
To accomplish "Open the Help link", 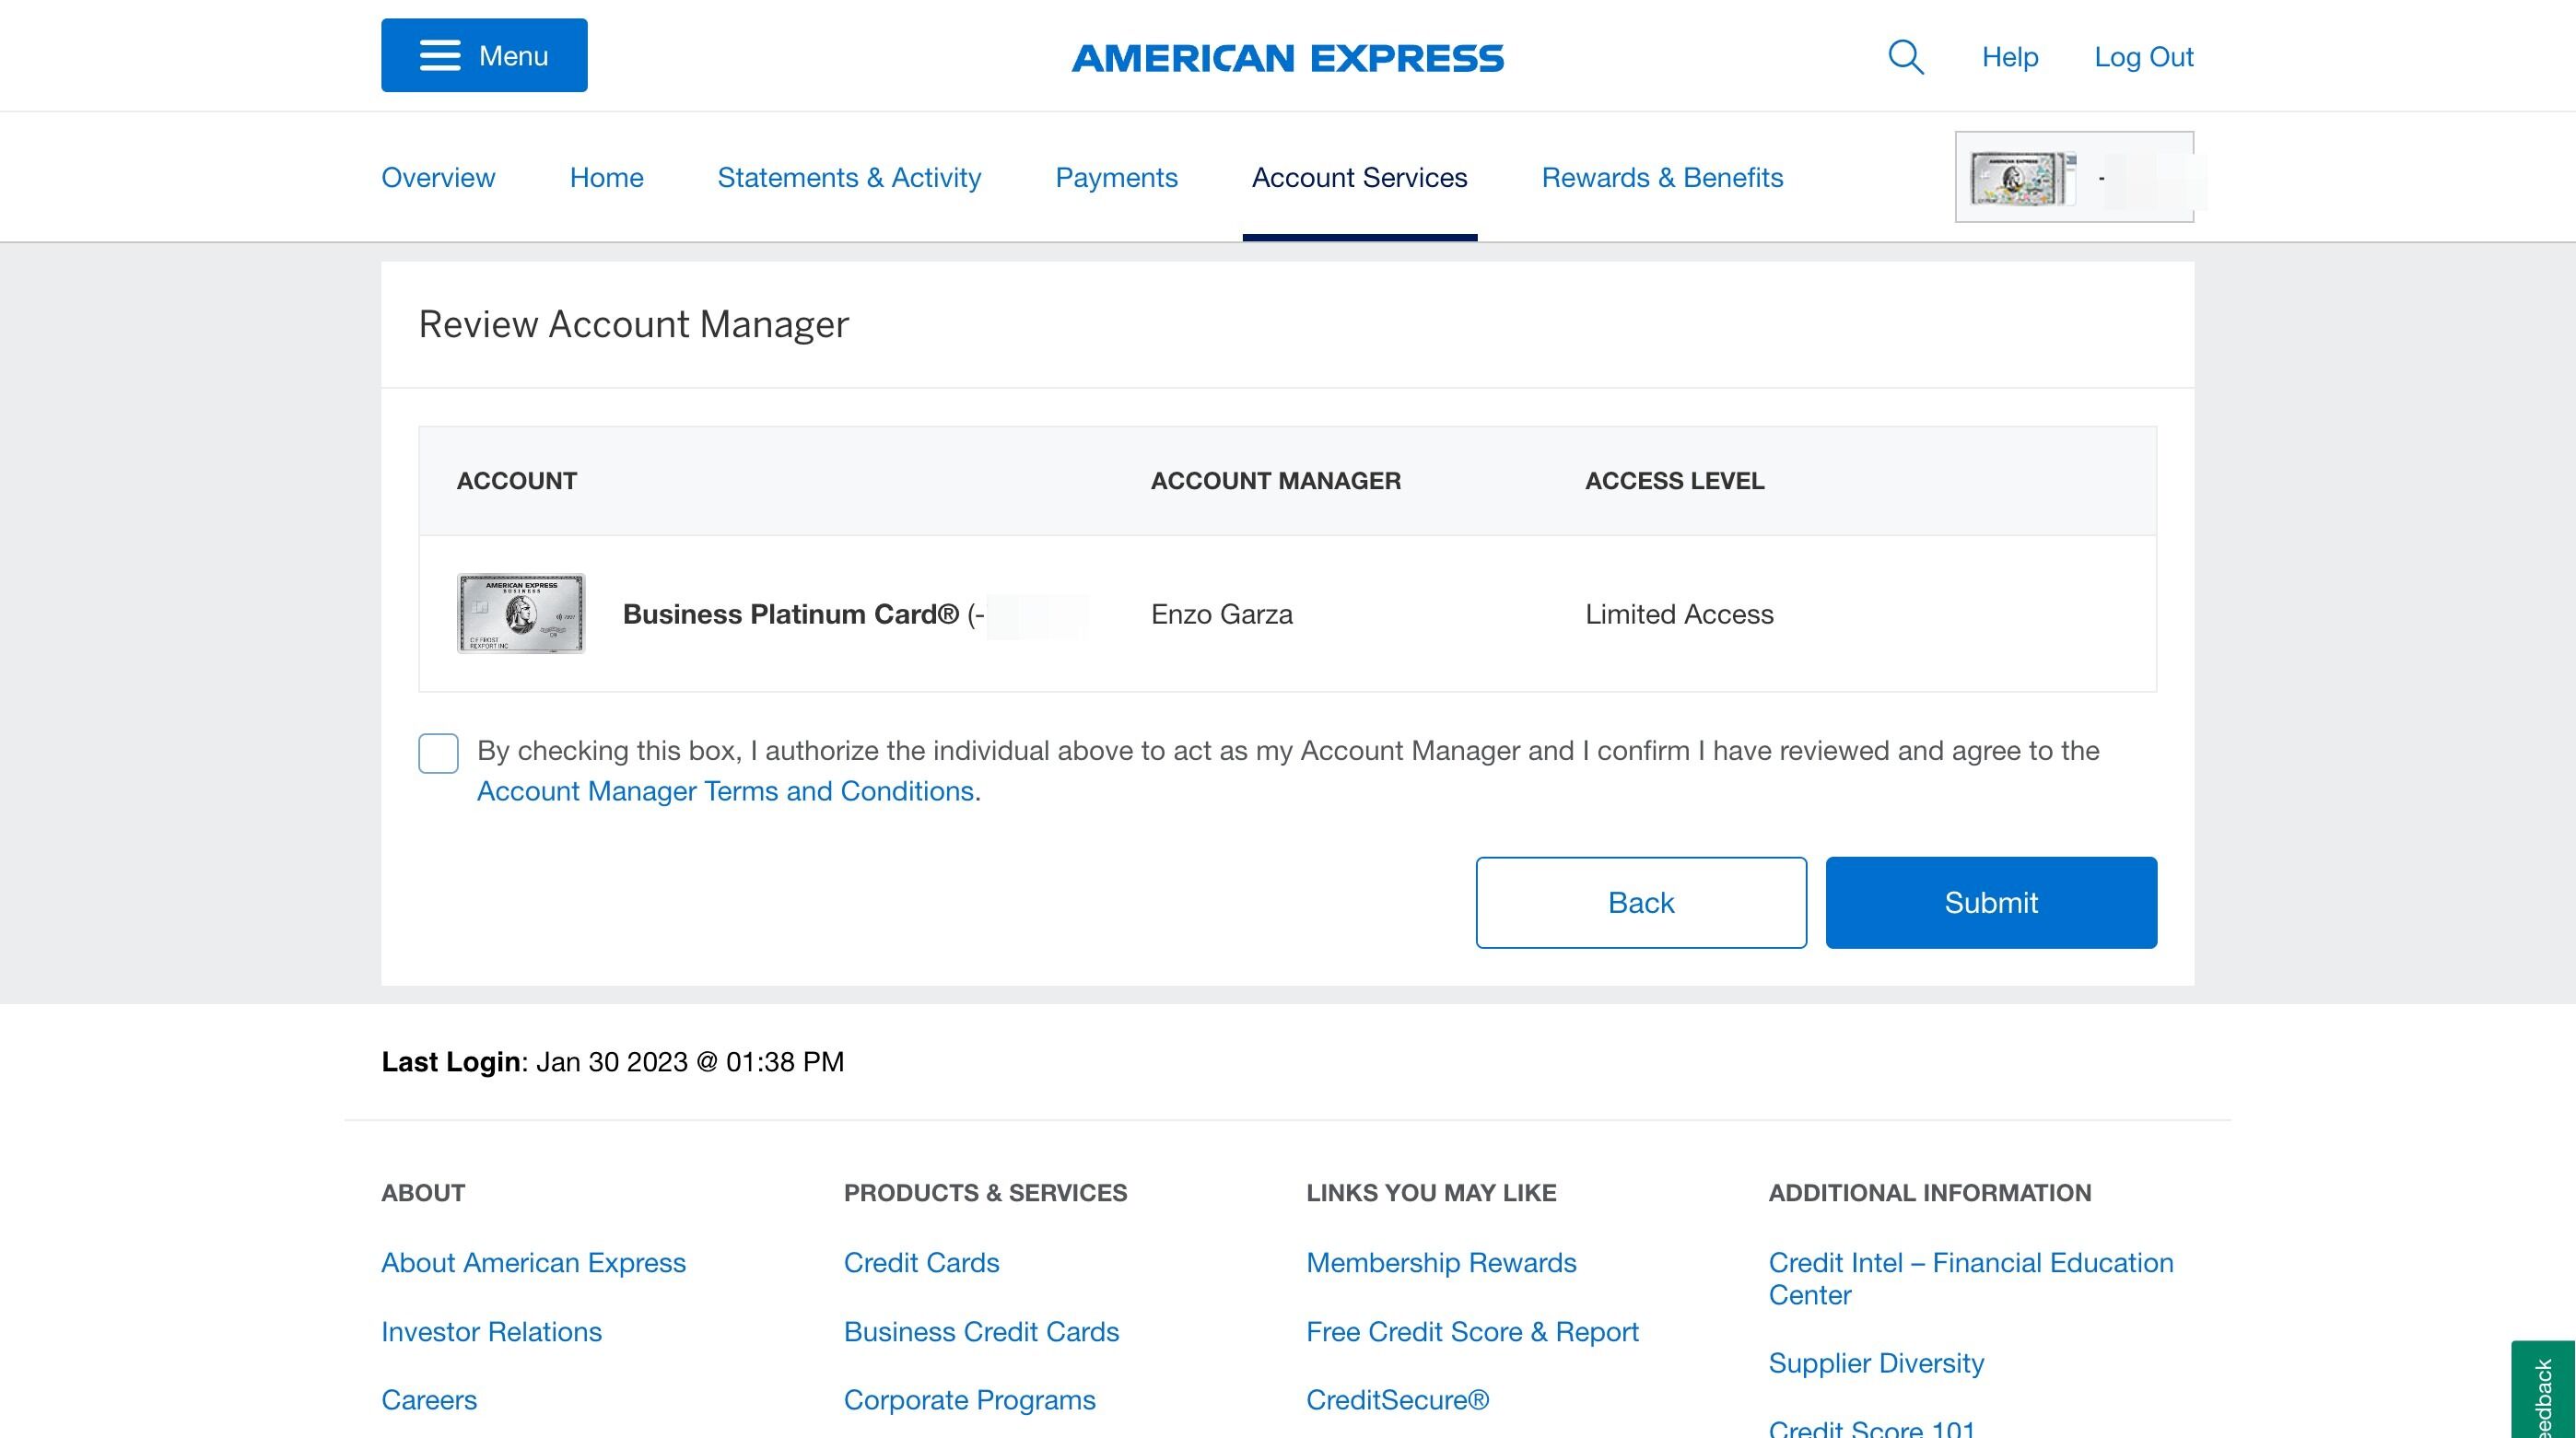I will [x=2010, y=57].
